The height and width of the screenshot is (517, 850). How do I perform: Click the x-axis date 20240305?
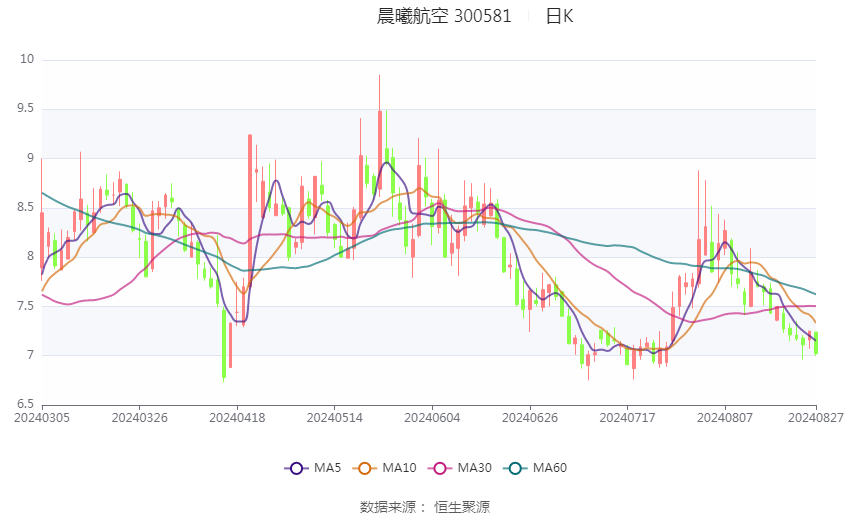point(42,418)
